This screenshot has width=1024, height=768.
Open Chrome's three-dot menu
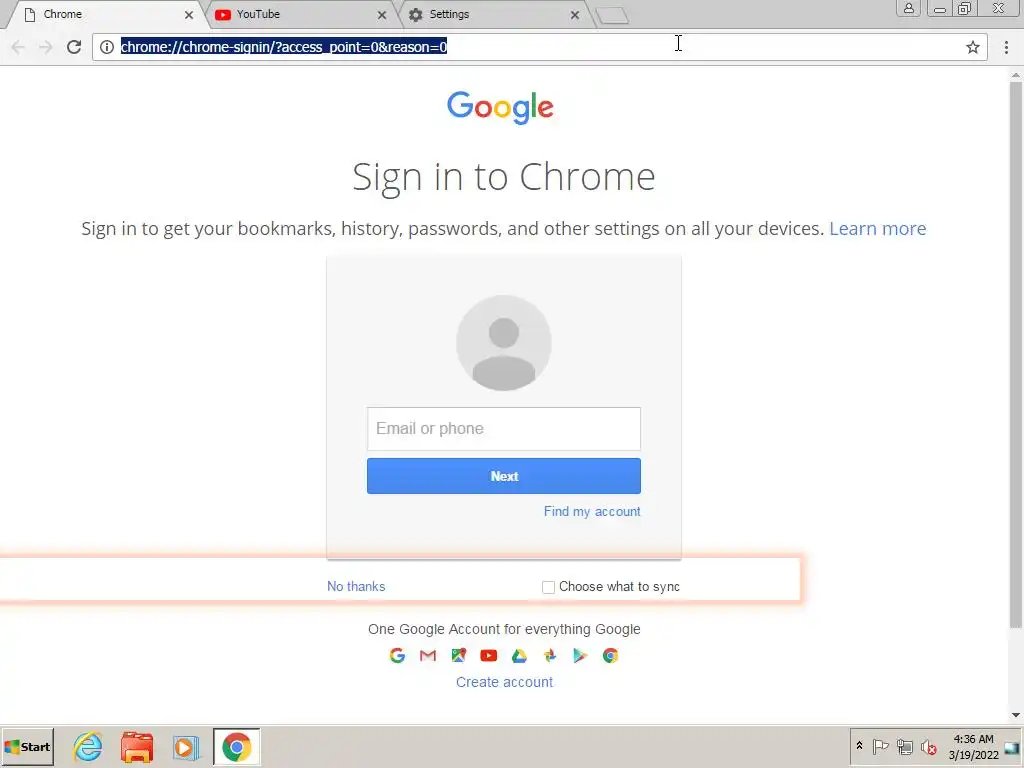point(1006,47)
